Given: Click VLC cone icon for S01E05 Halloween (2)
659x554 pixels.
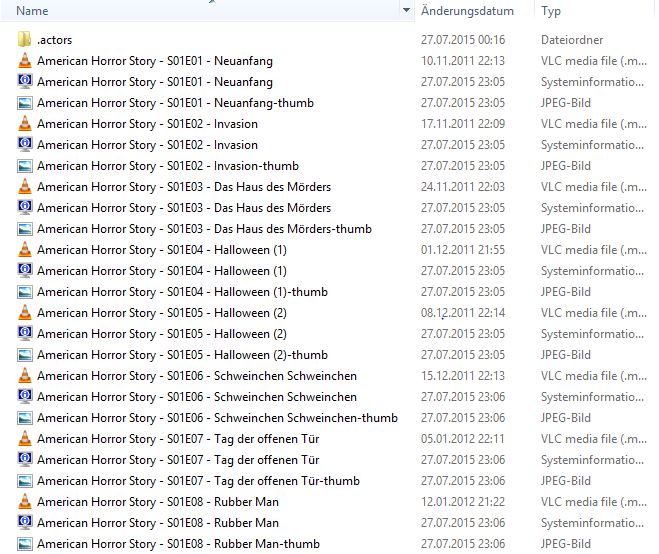Looking at the screenshot, I should tap(25, 313).
